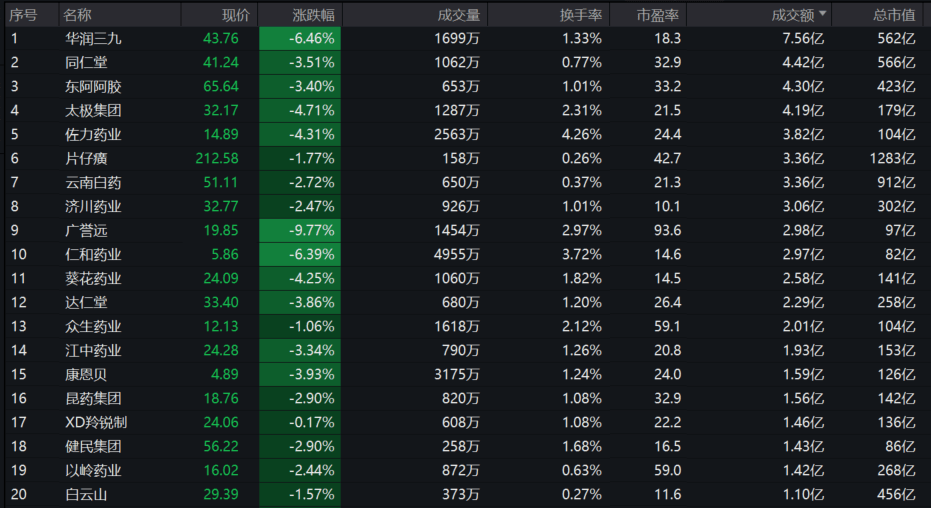Select stock 太极集团
Viewport: 931px width, 508px height.
[93, 110]
